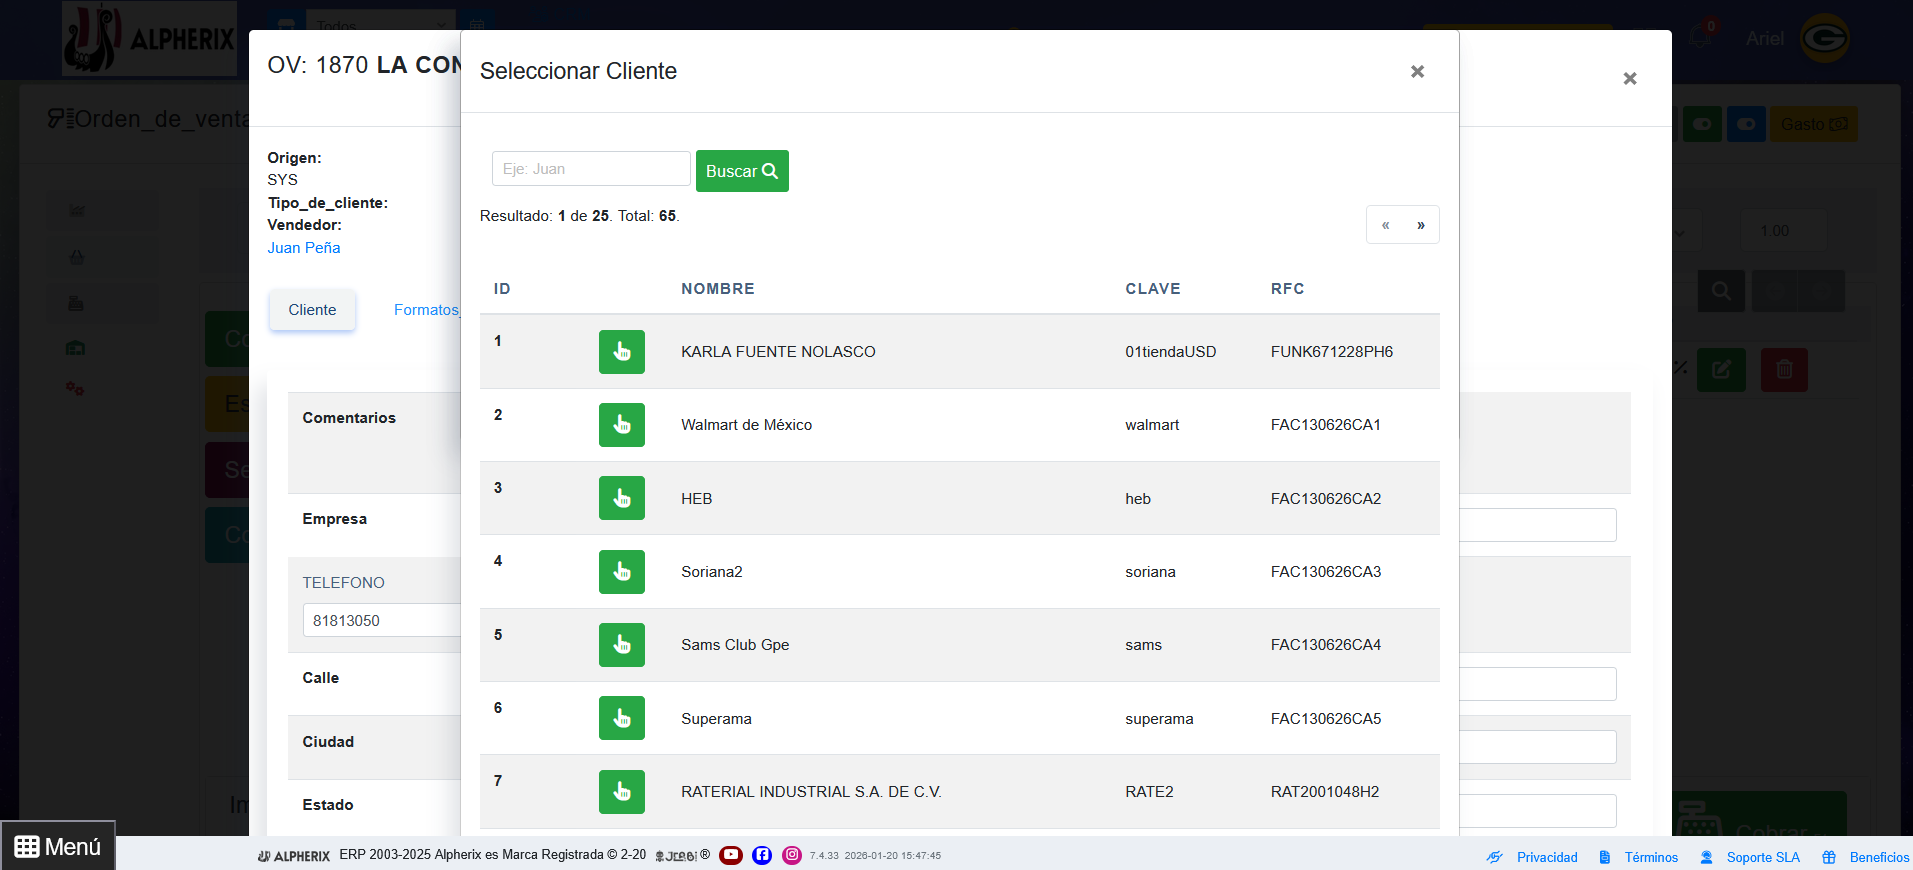This screenshot has width=1913, height=870.
Task: Switch to the Formatos tab
Action: point(427,310)
